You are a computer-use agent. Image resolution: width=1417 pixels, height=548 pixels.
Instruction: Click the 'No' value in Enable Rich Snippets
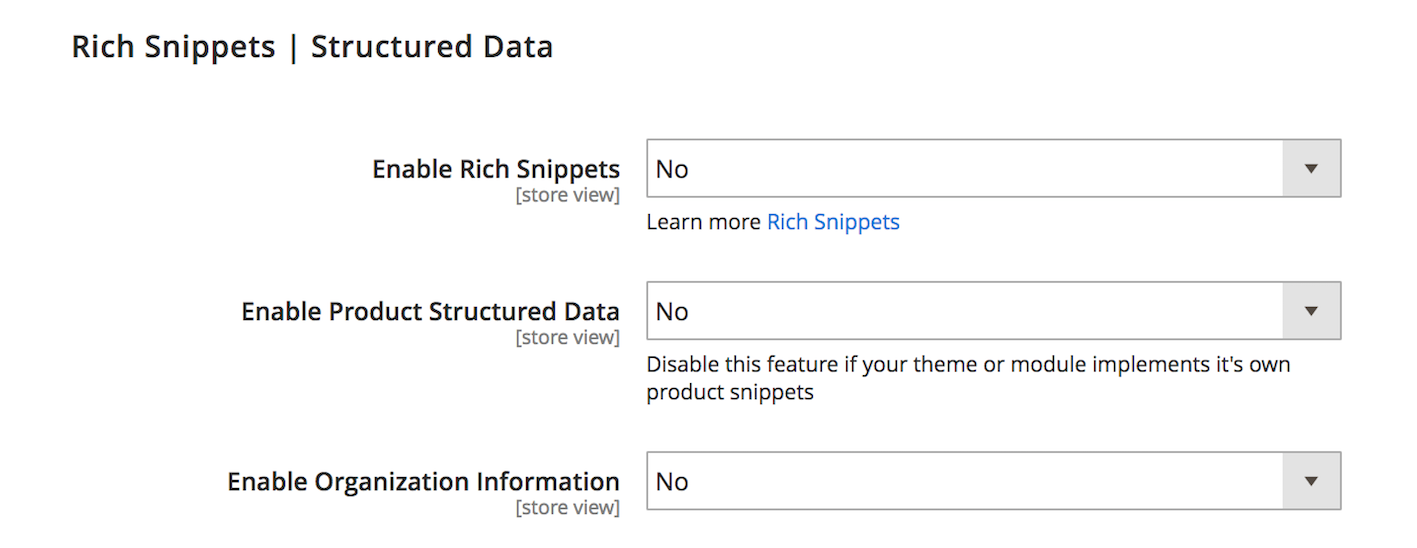click(x=672, y=169)
